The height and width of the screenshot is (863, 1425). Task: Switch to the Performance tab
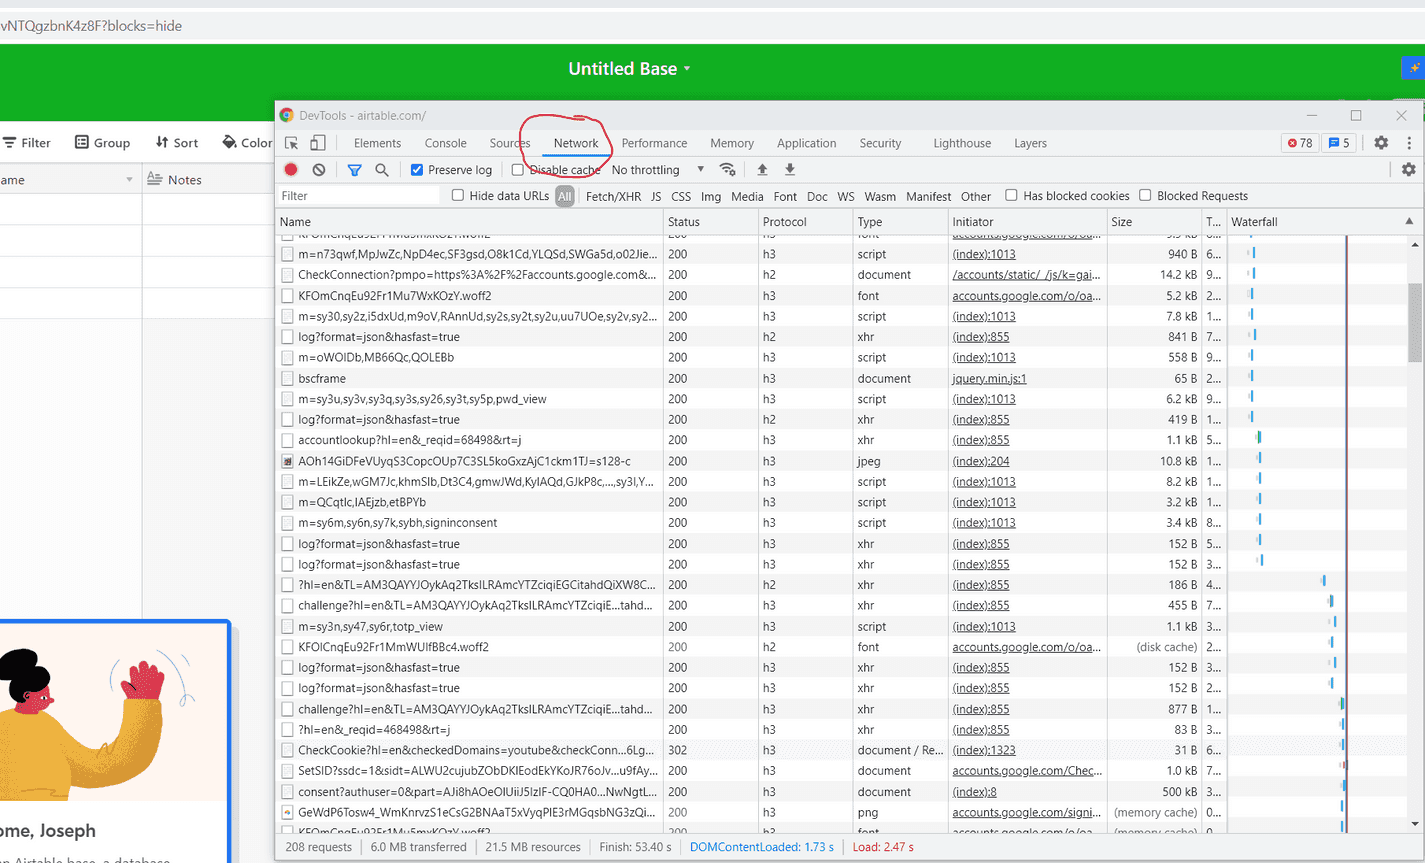[x=654, y=142]
